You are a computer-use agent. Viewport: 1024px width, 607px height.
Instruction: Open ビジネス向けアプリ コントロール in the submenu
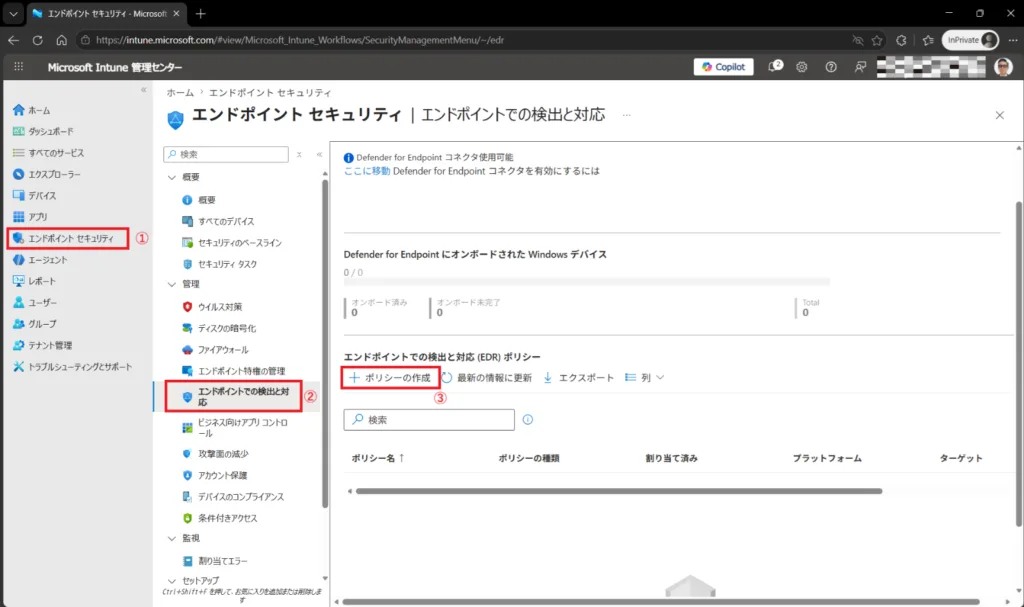(x=234, y=427)
